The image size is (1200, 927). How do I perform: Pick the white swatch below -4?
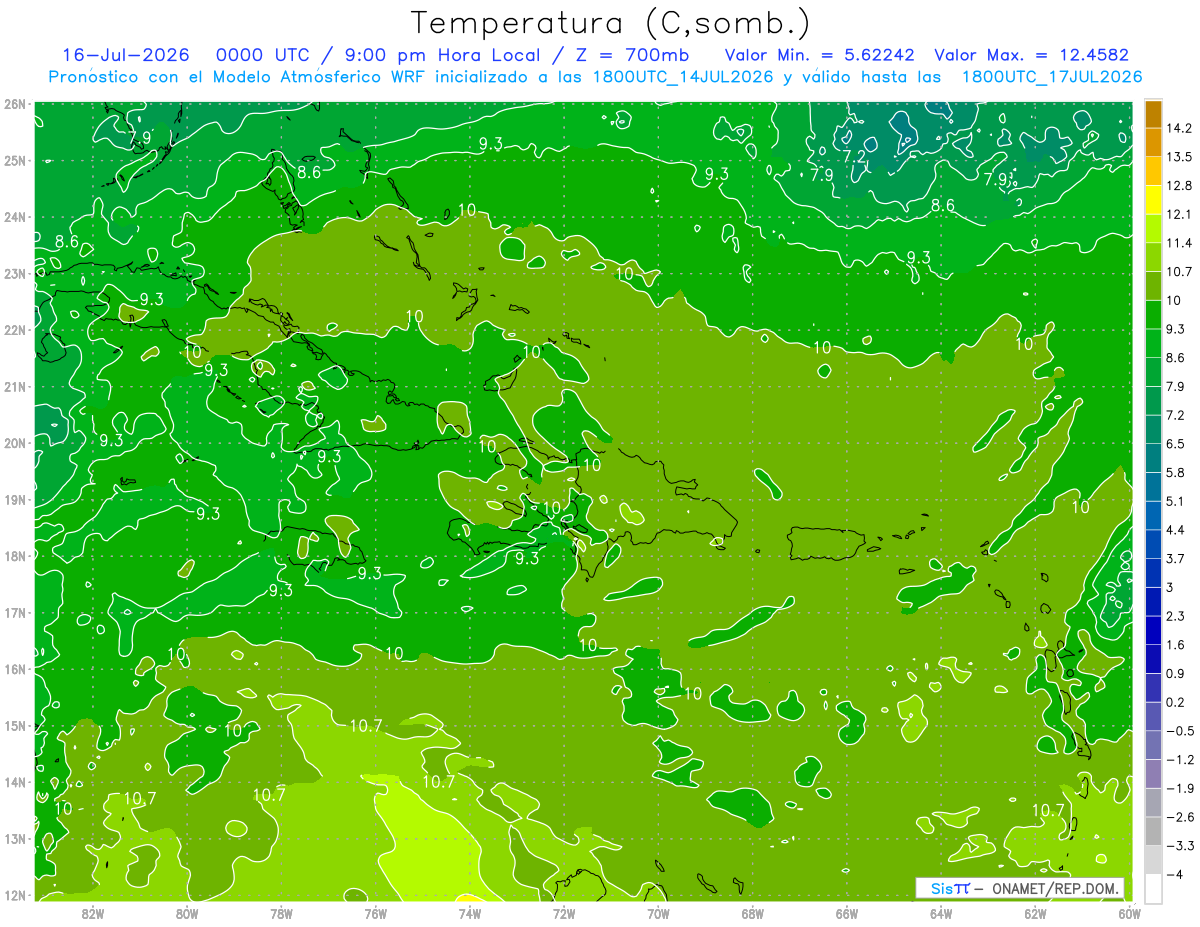(1153, 888)
